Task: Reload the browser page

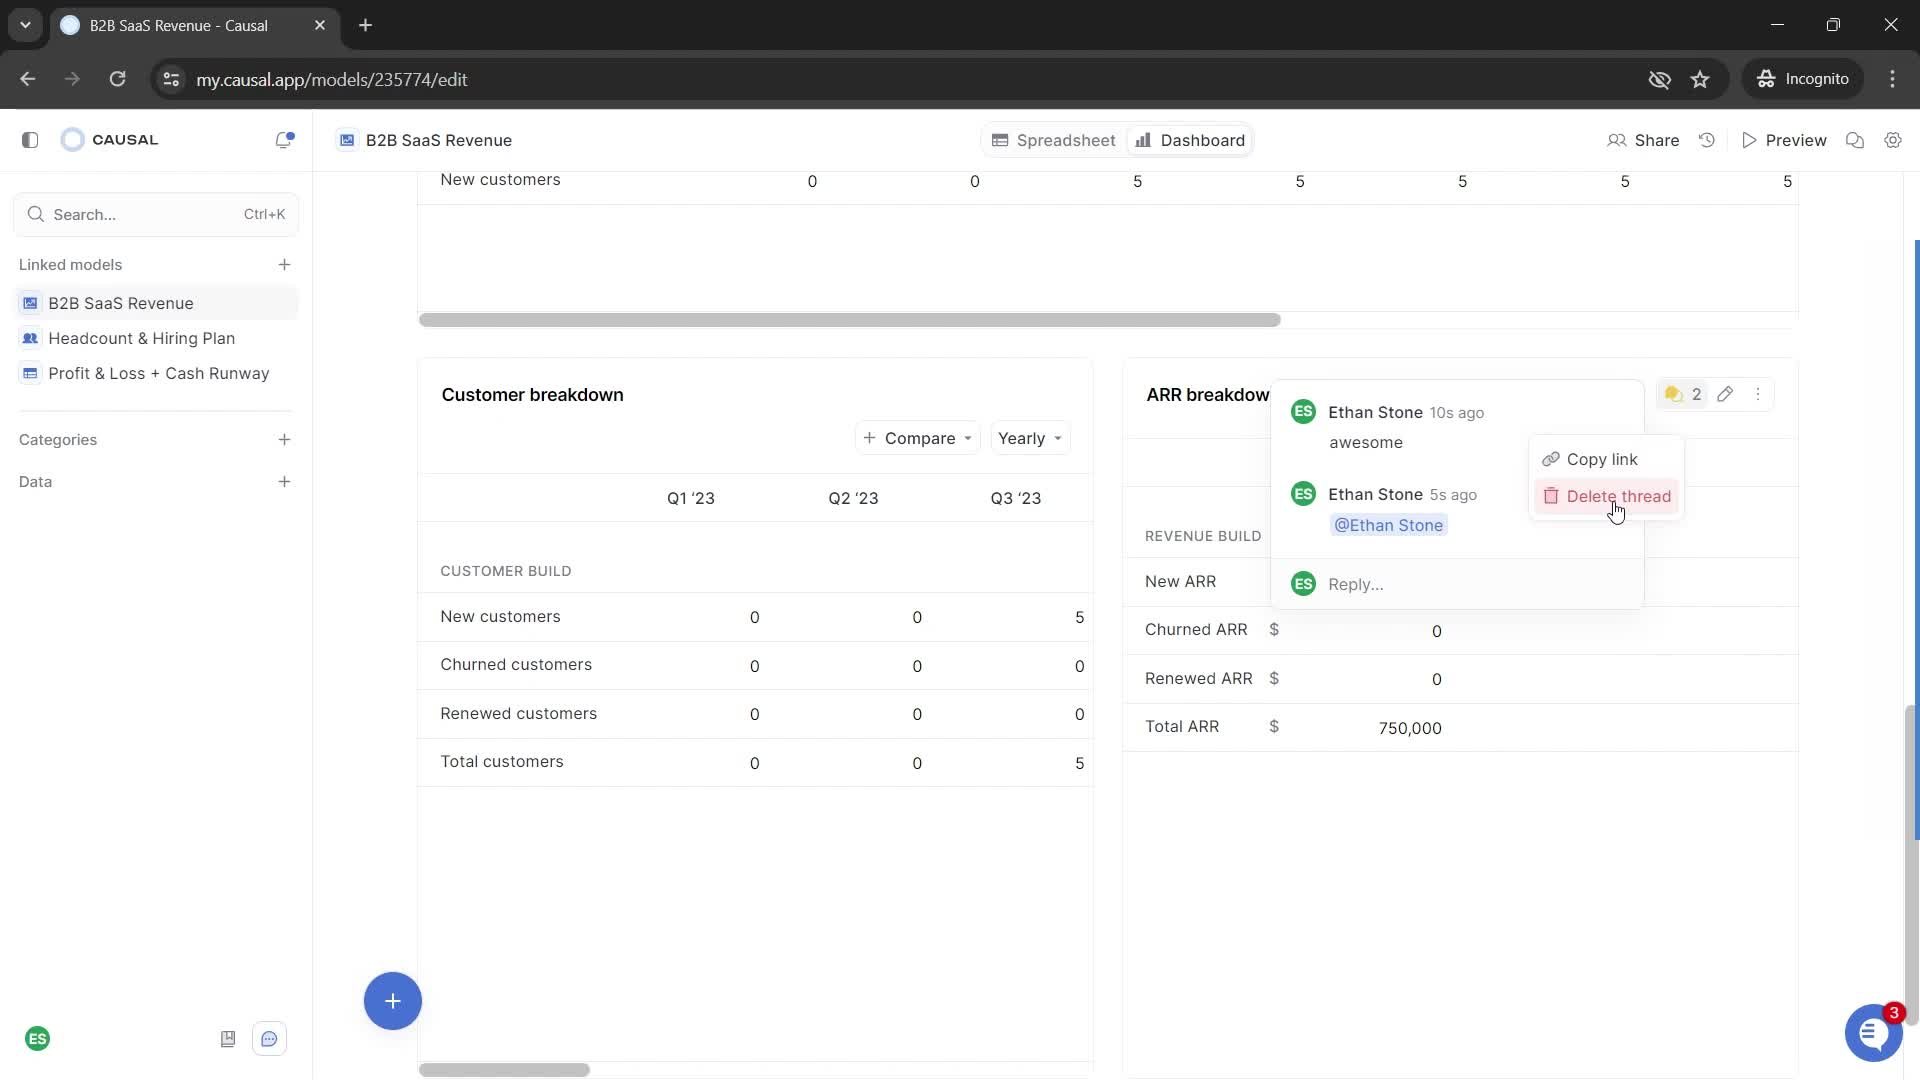Action: (x=117, y=79)
